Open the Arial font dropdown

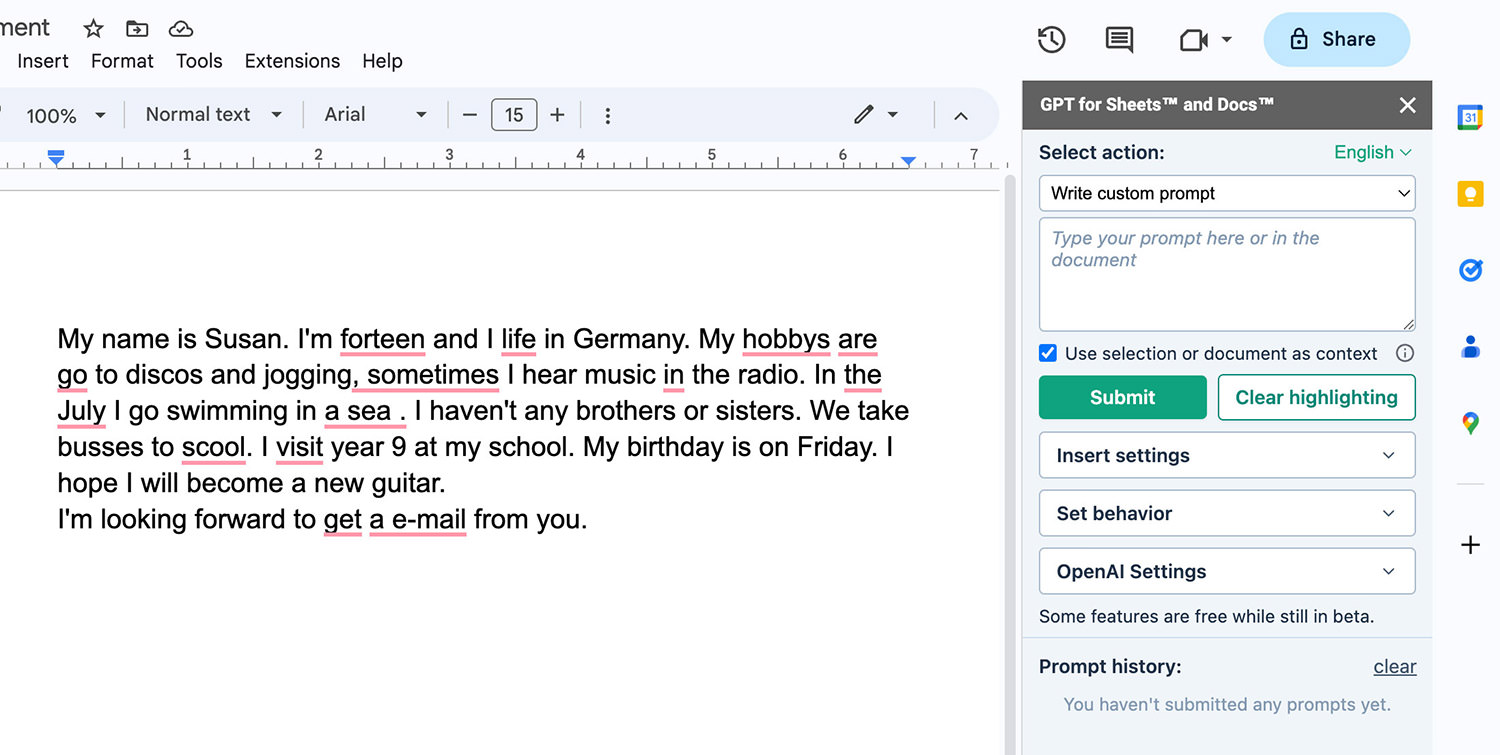pyautogui.click(x=375, y=115)
